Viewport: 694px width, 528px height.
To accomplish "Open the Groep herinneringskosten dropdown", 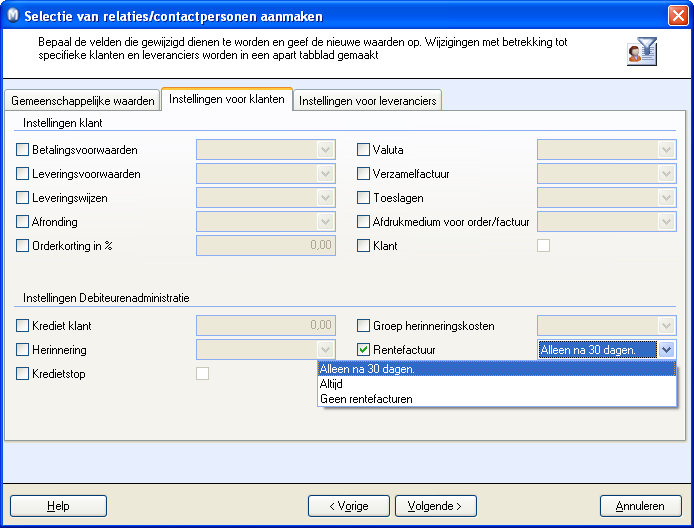I will [667, 326].
